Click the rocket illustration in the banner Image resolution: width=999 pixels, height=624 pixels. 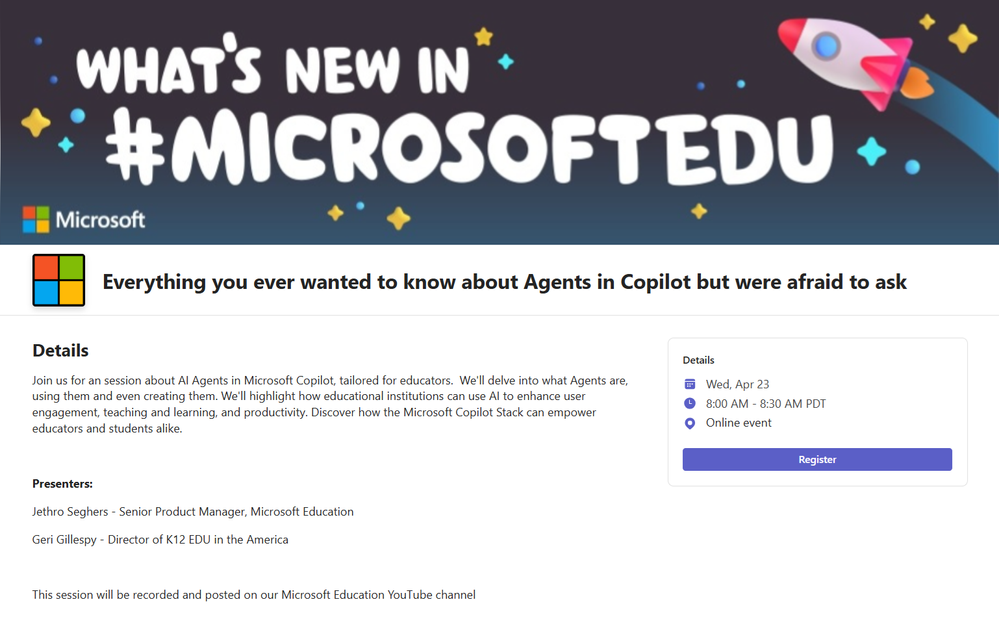pos(855,61)
